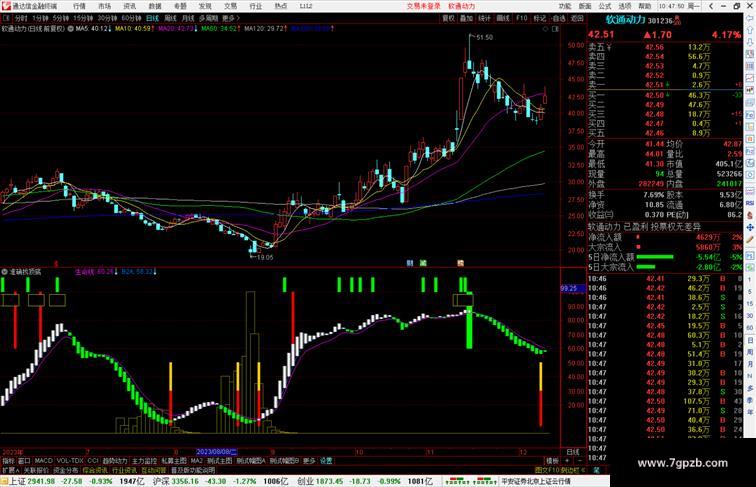Expand the 更多 periods dropdown
This screenshot has height=487, width=756.
click(230, 18)
